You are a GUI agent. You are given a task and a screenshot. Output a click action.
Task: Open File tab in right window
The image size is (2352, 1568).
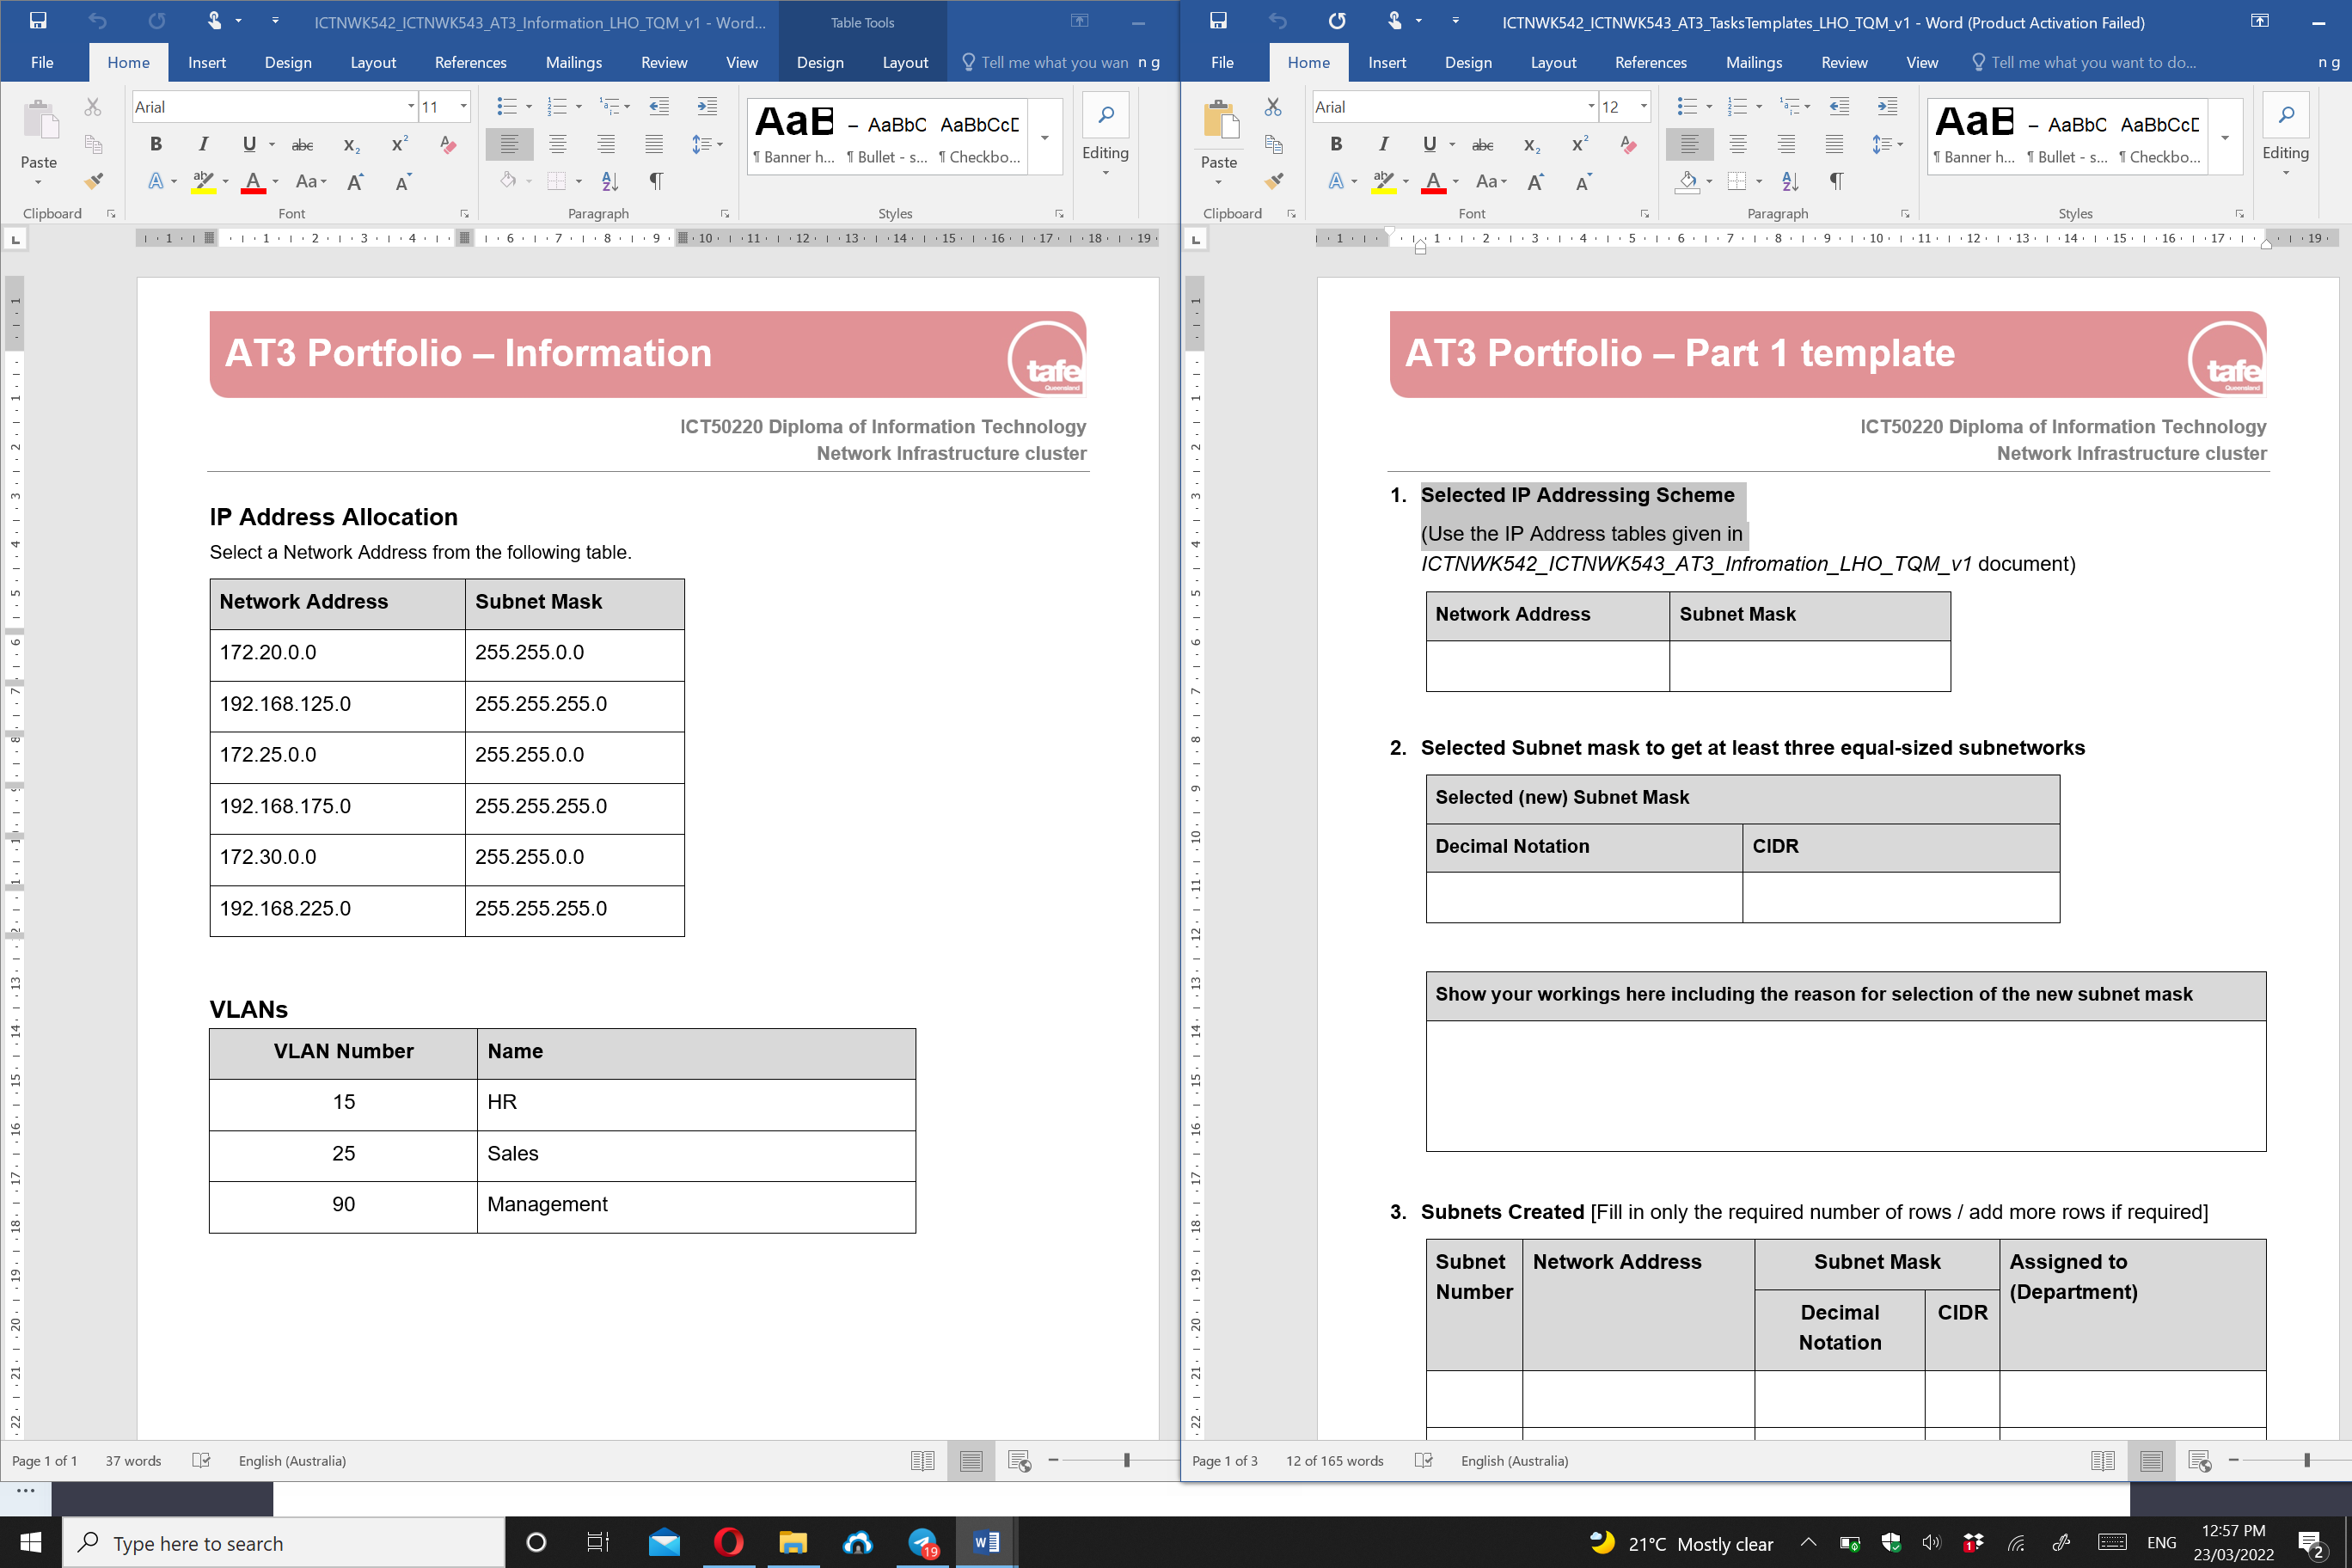tap(1222, 62)
